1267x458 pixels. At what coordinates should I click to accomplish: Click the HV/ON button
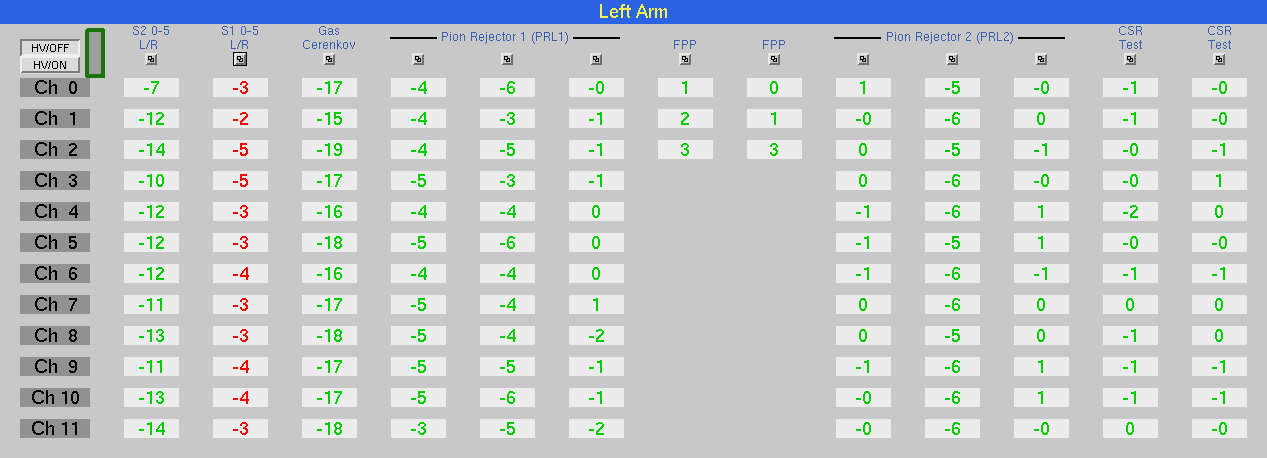coord(50,65)
